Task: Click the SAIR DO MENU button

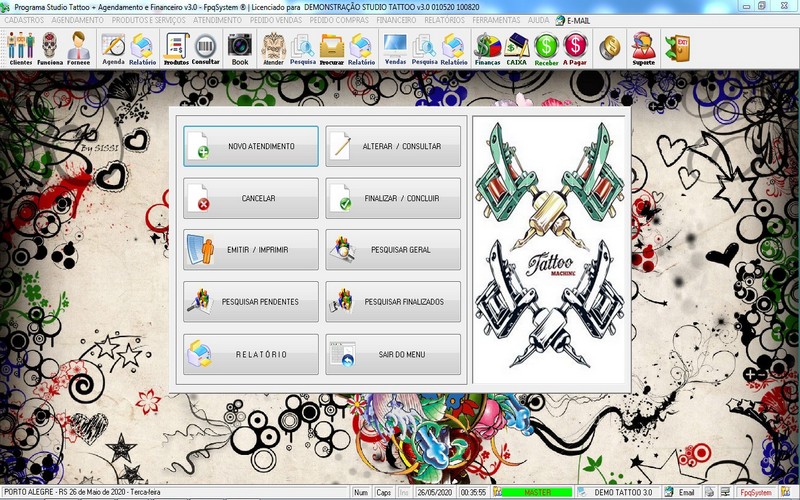Action: tap(393, 355)
